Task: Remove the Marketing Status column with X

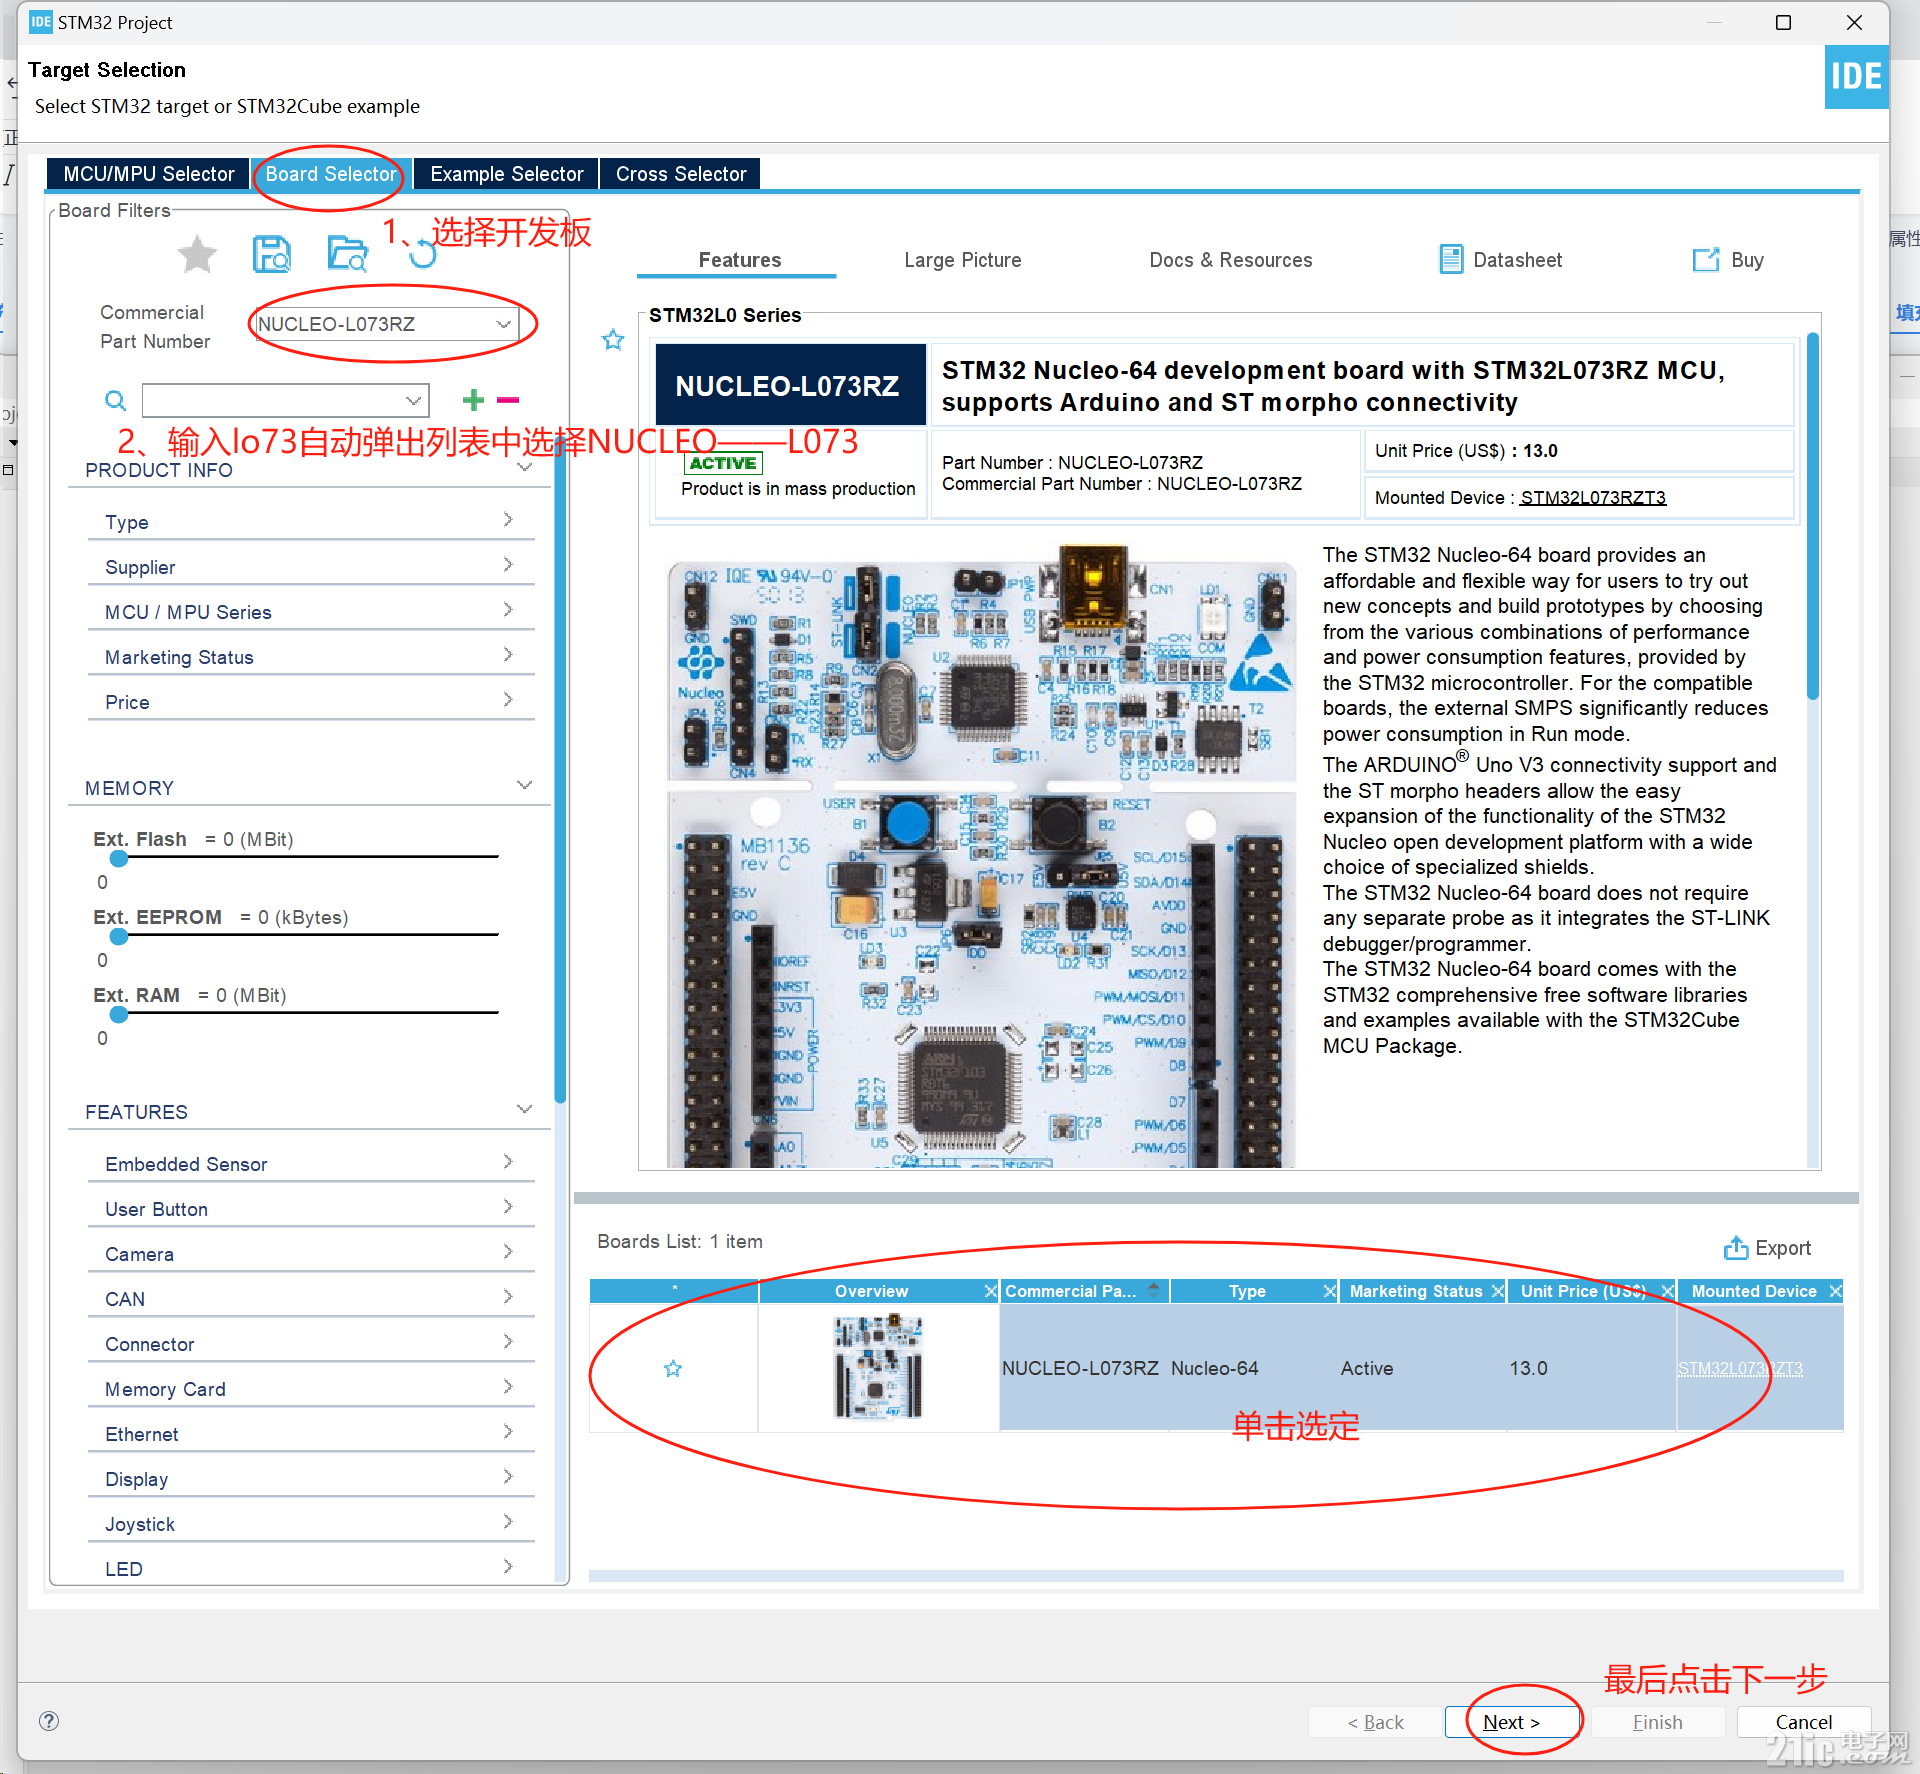Action: tap(1498, 1291)
